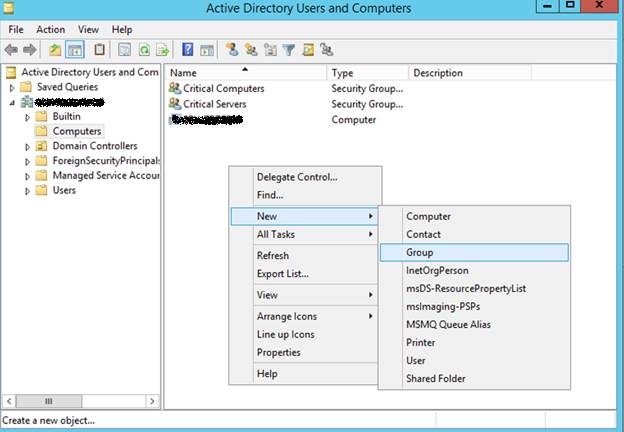This screenshot has width=624, height=432.
Task: Select Saved Queries in the tree
Action: pyautogui.click(x=67, y=87)
